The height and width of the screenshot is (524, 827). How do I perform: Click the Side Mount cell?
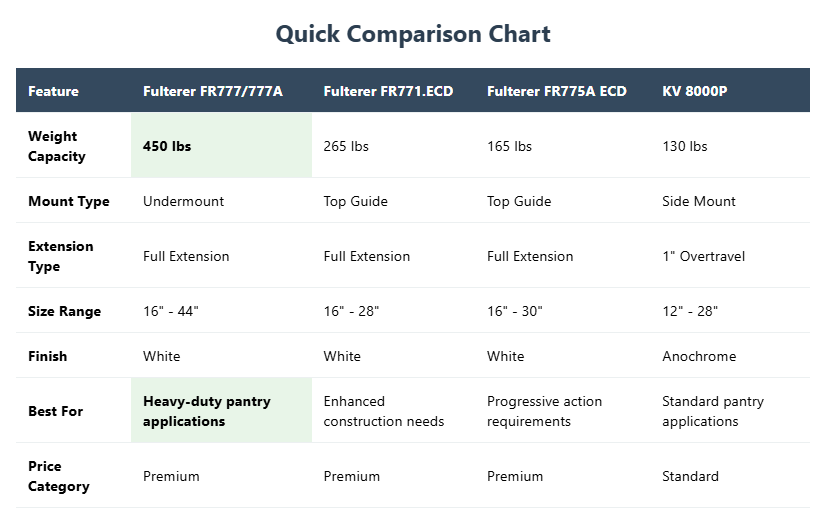[x=699, y=201]
